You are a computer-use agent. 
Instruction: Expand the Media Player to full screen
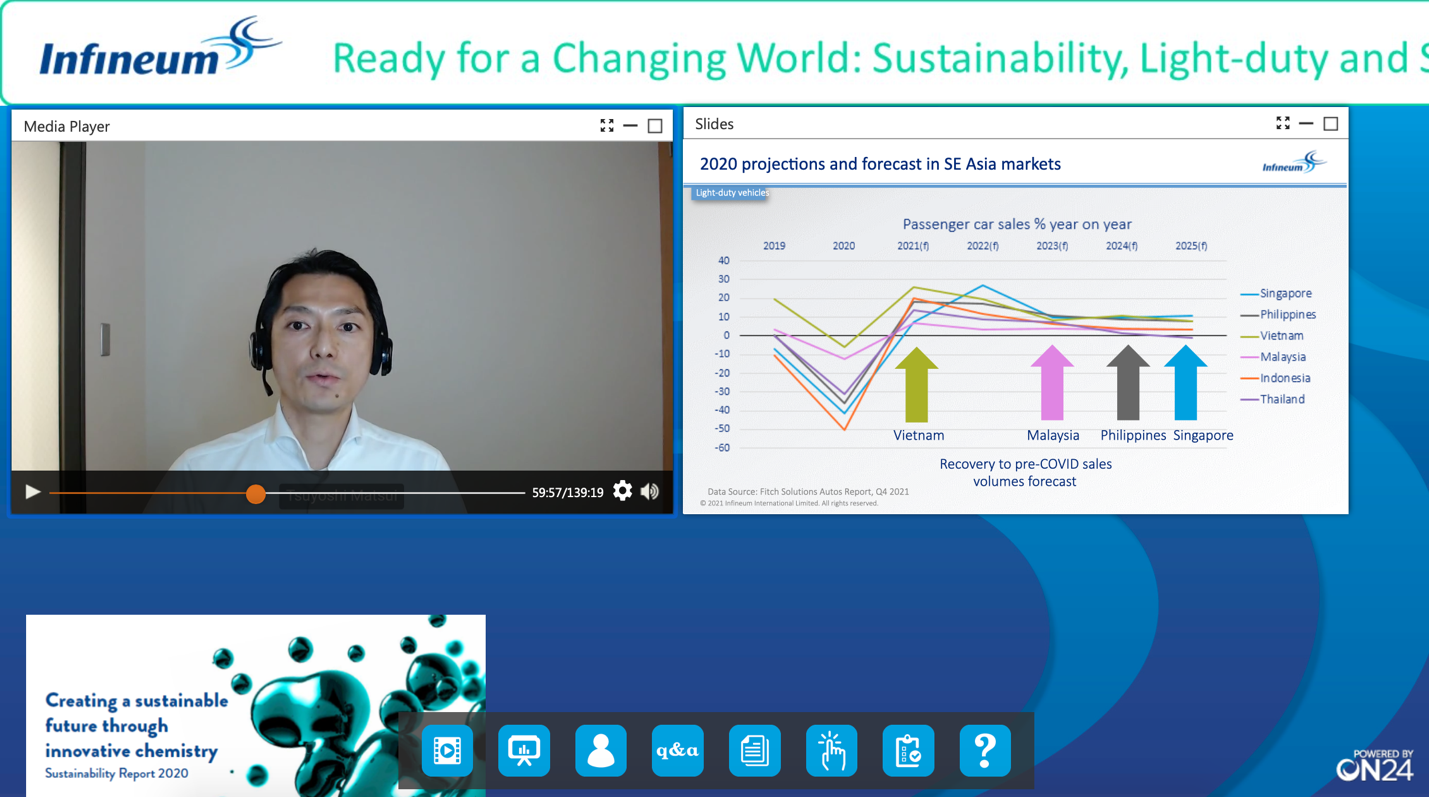tap(607, 126)
